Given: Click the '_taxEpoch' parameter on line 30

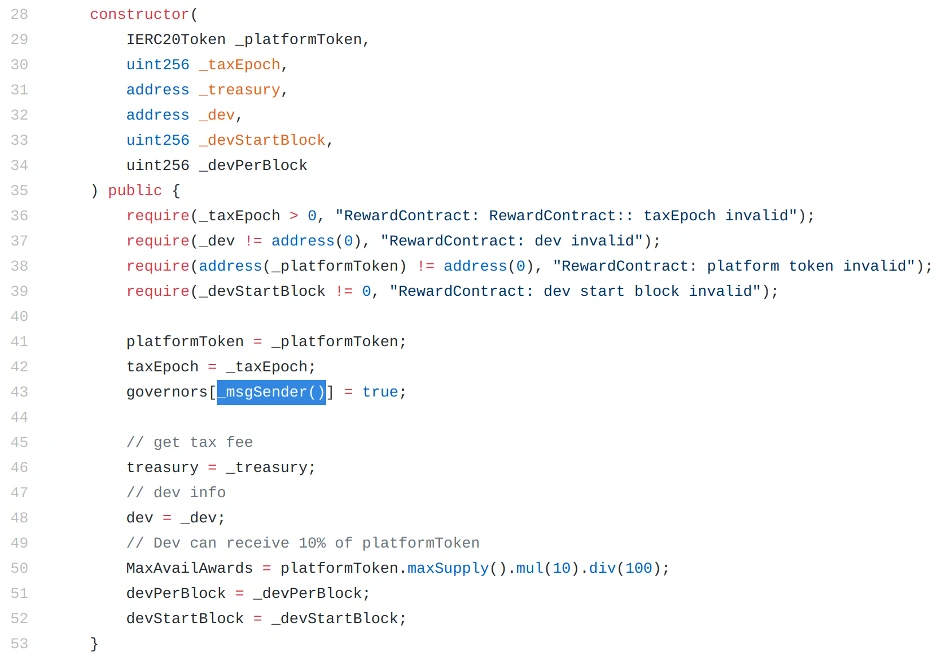Looking at the screenshot, I should 239,64.
